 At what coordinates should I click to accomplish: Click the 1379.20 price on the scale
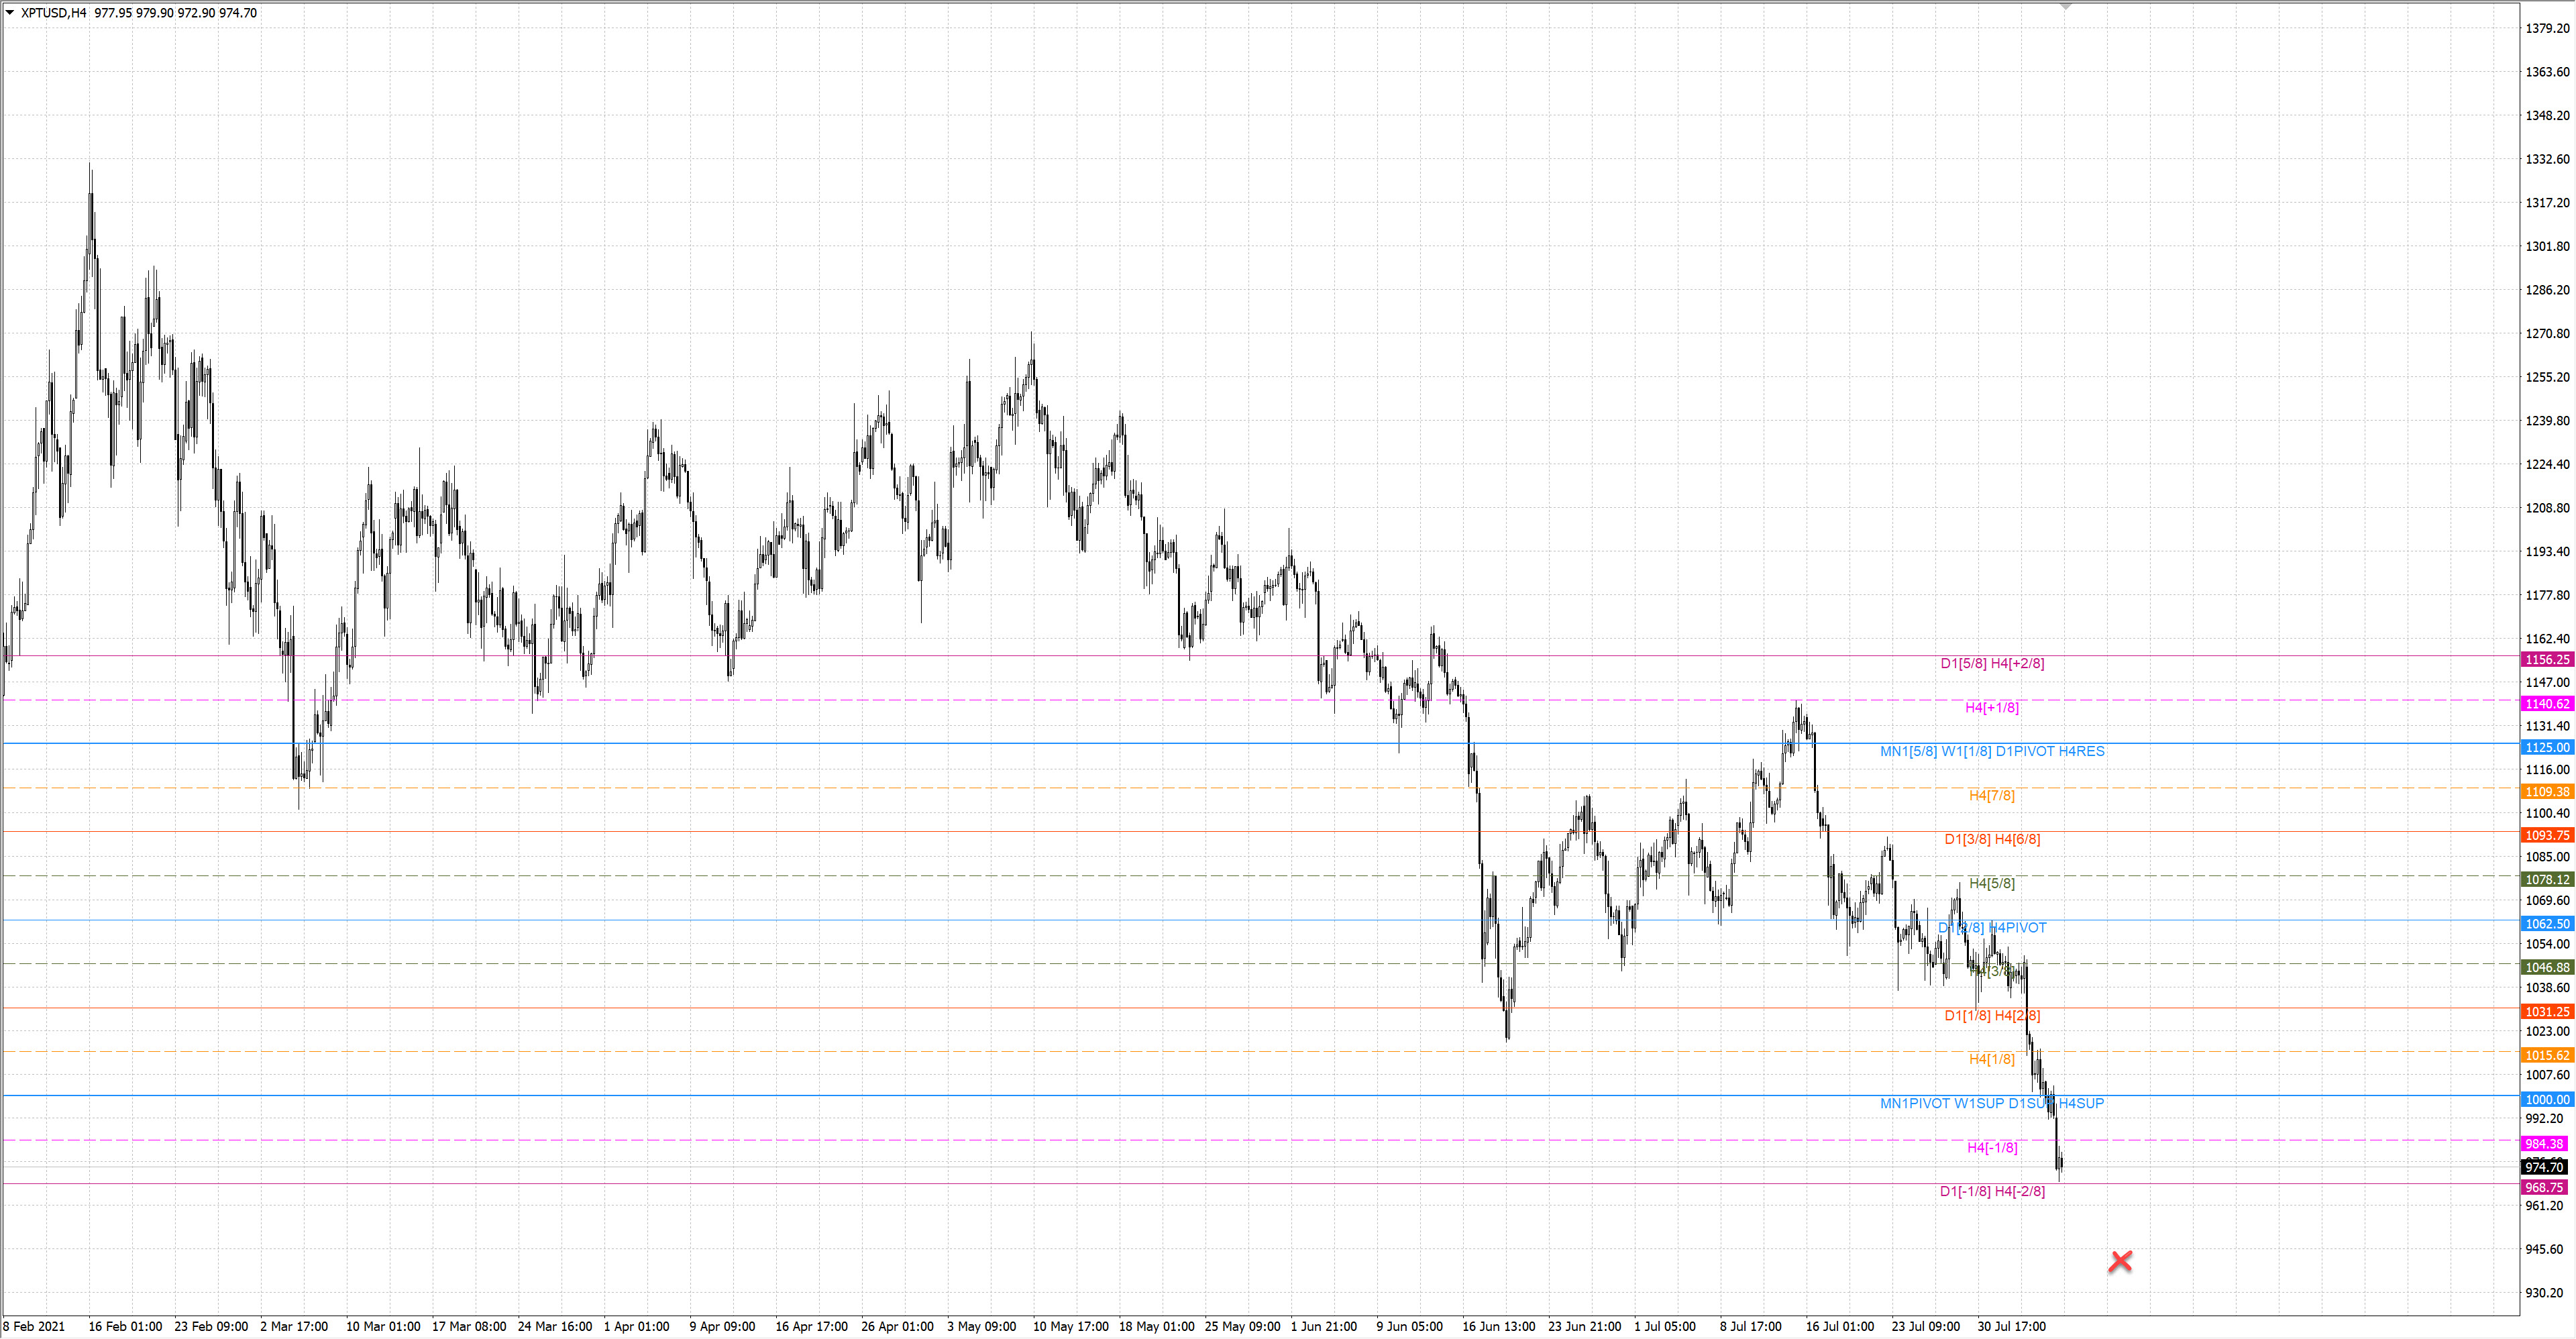(x=2547, y=28)
